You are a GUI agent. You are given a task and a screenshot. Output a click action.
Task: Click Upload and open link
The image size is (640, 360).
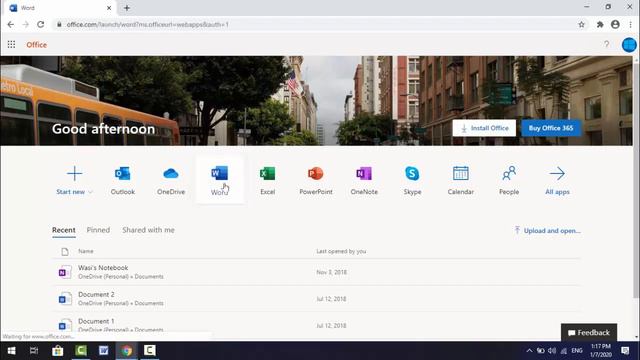pyautogui.click(x=547, y=231)
